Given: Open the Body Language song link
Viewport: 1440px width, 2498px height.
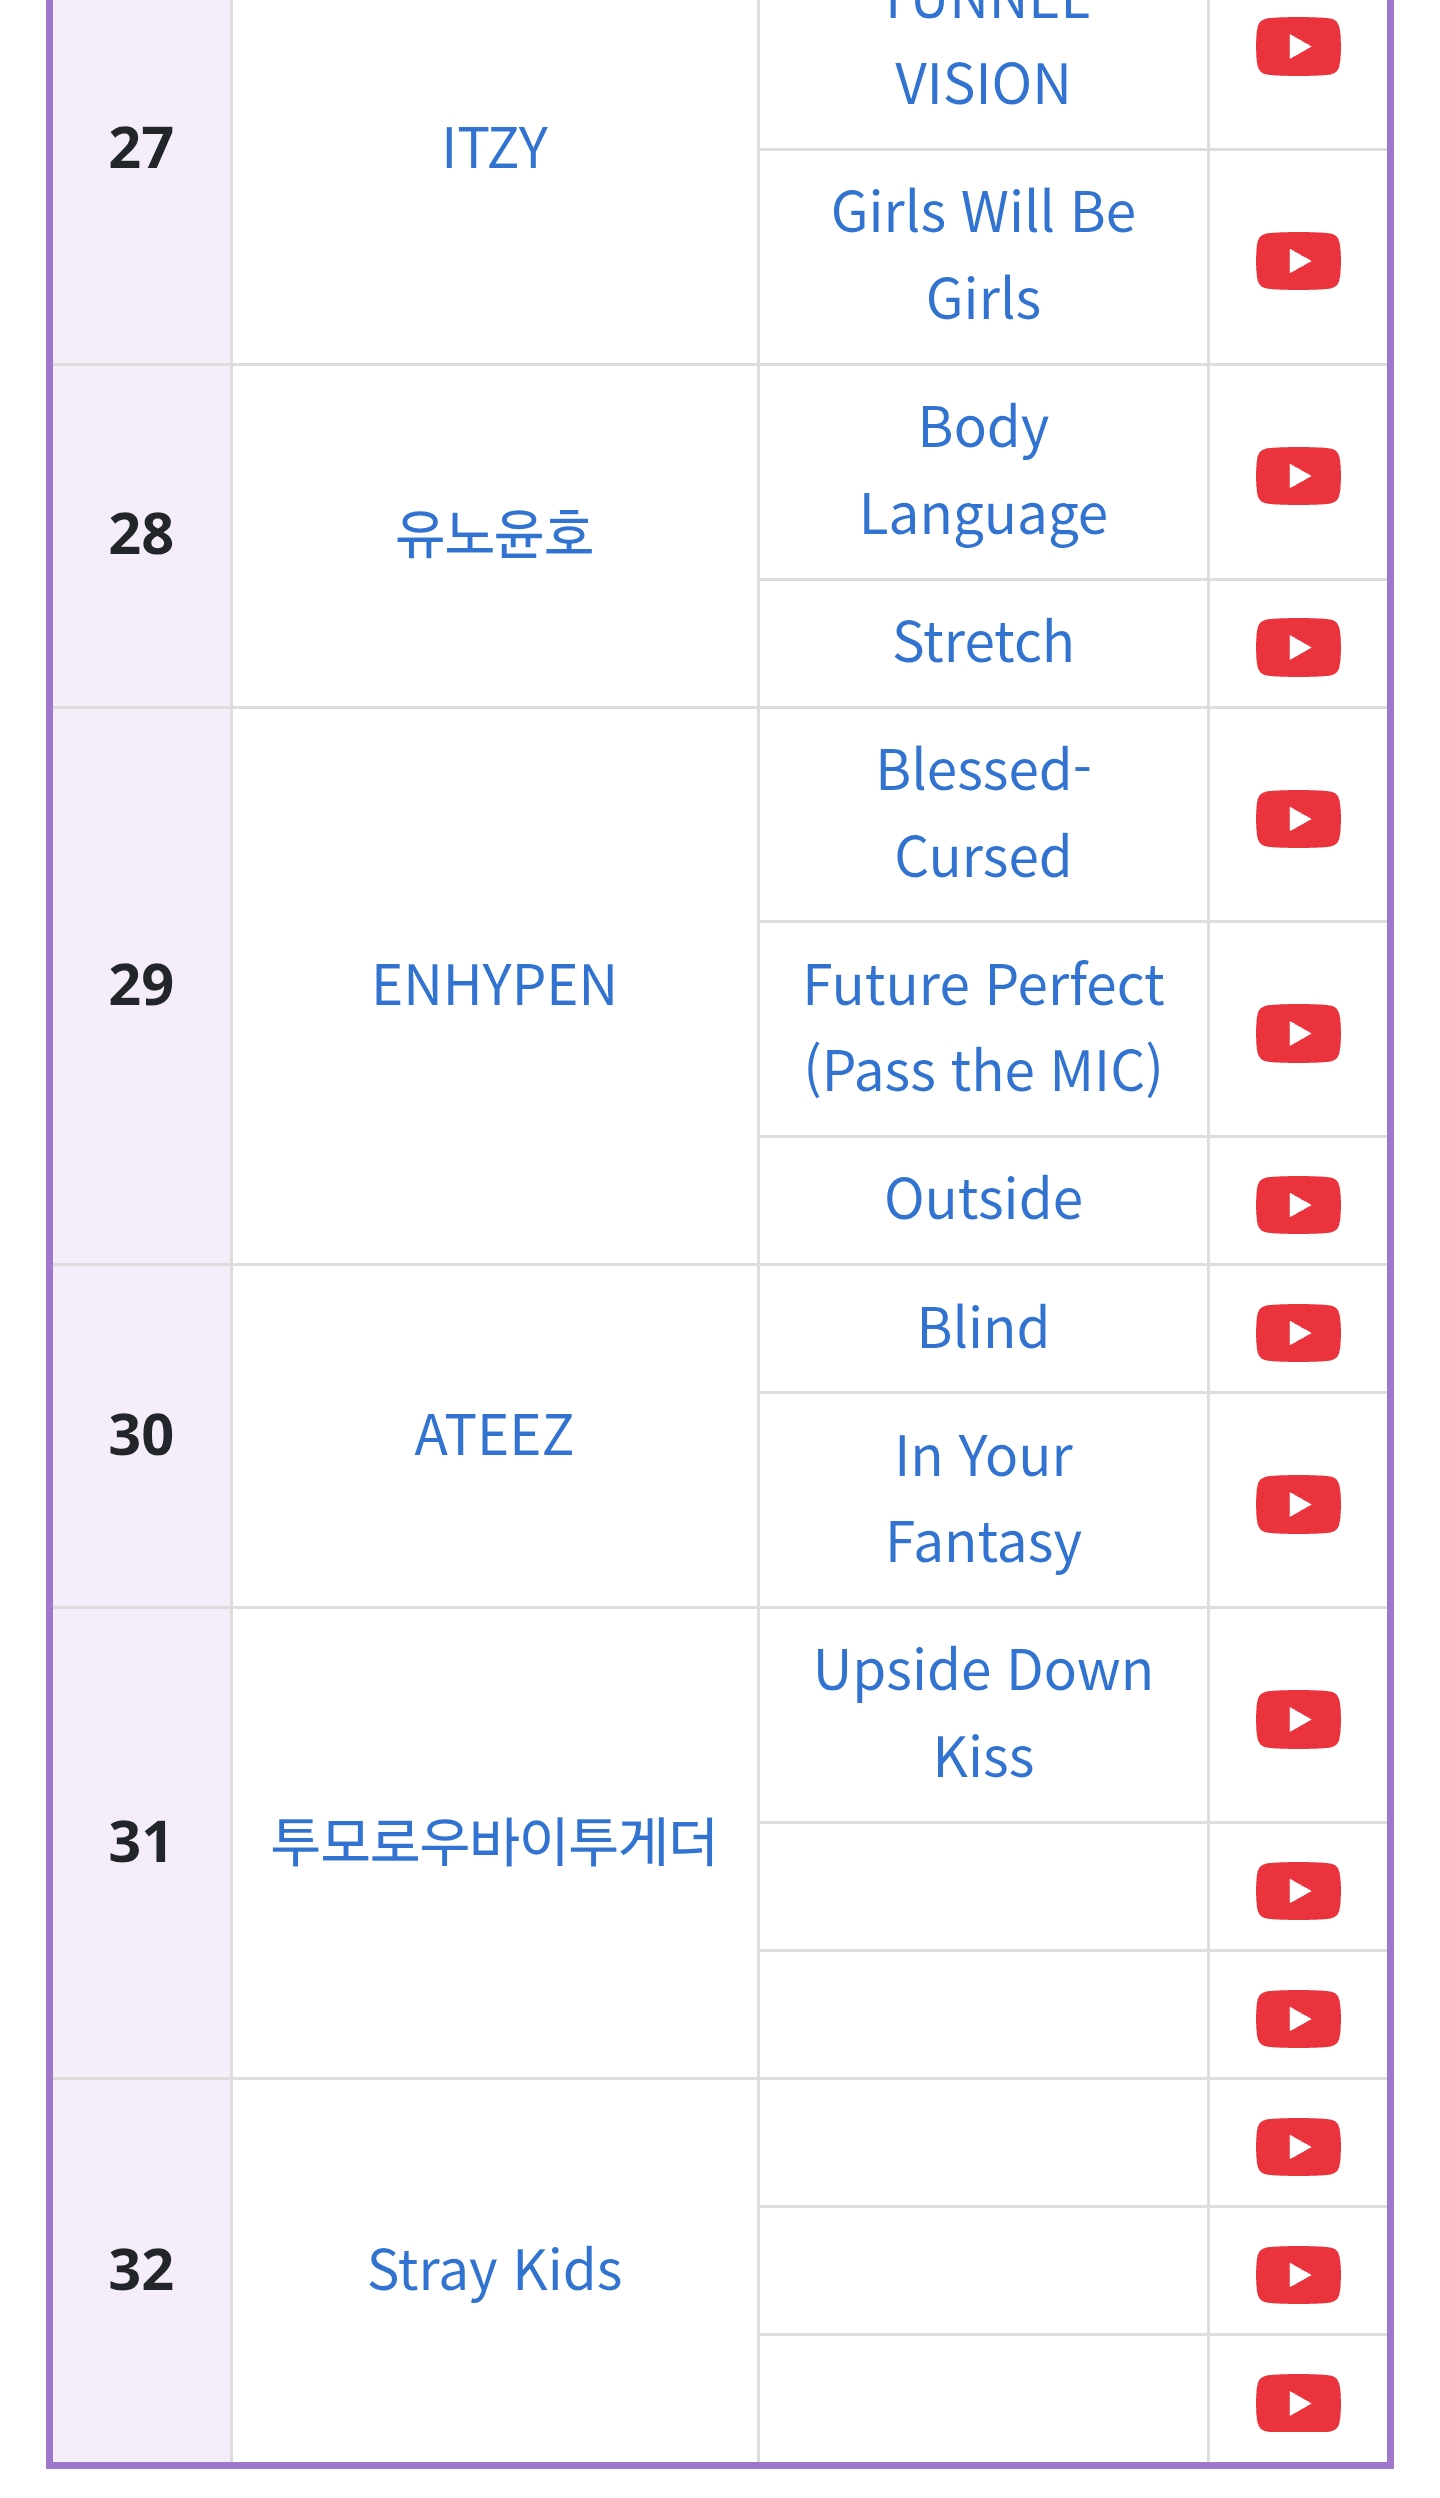Looking at the screenshot, I should point(983,471).
